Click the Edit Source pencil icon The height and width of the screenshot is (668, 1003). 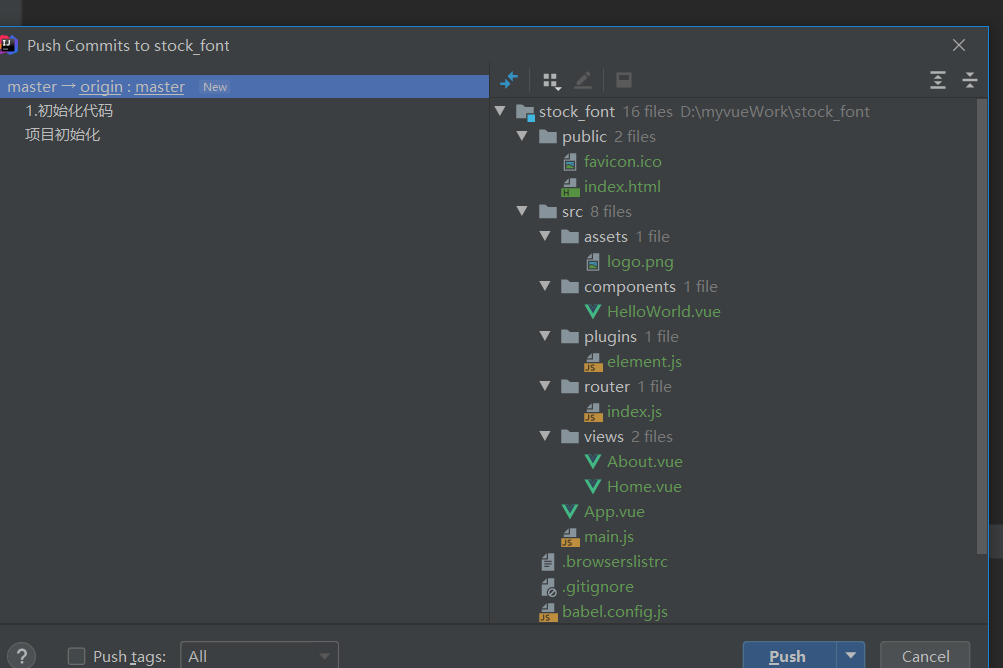[x=583, y=80]
